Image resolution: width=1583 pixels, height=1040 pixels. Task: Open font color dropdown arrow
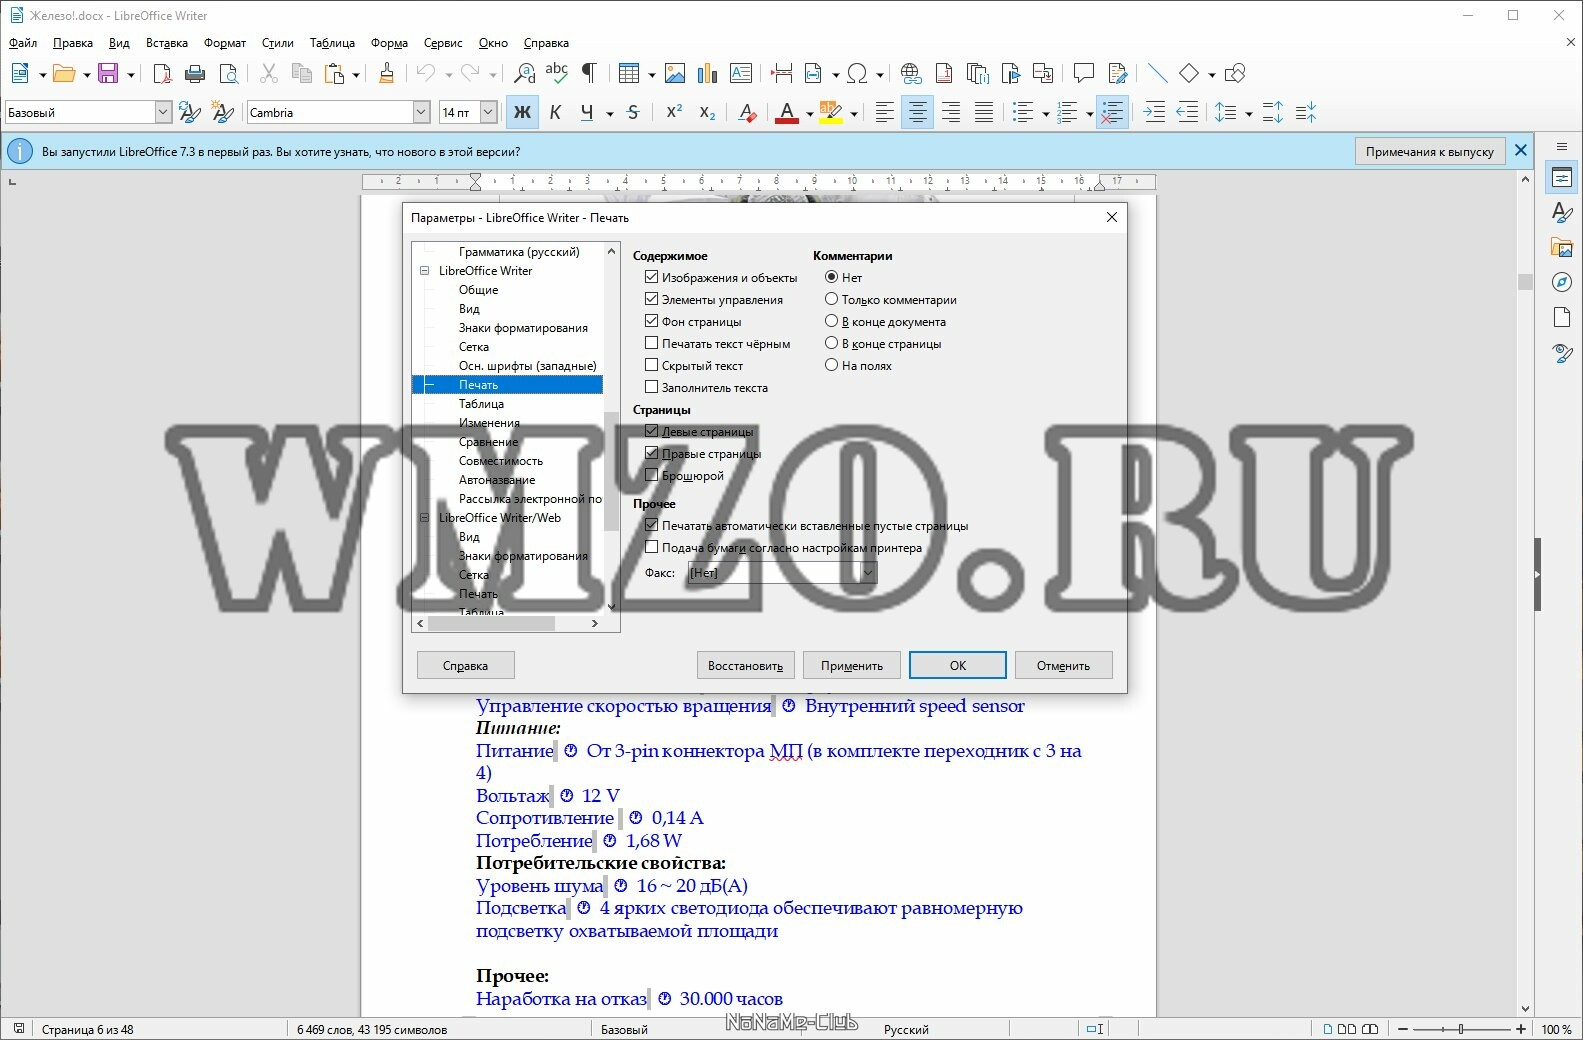[x=809, y=114]
